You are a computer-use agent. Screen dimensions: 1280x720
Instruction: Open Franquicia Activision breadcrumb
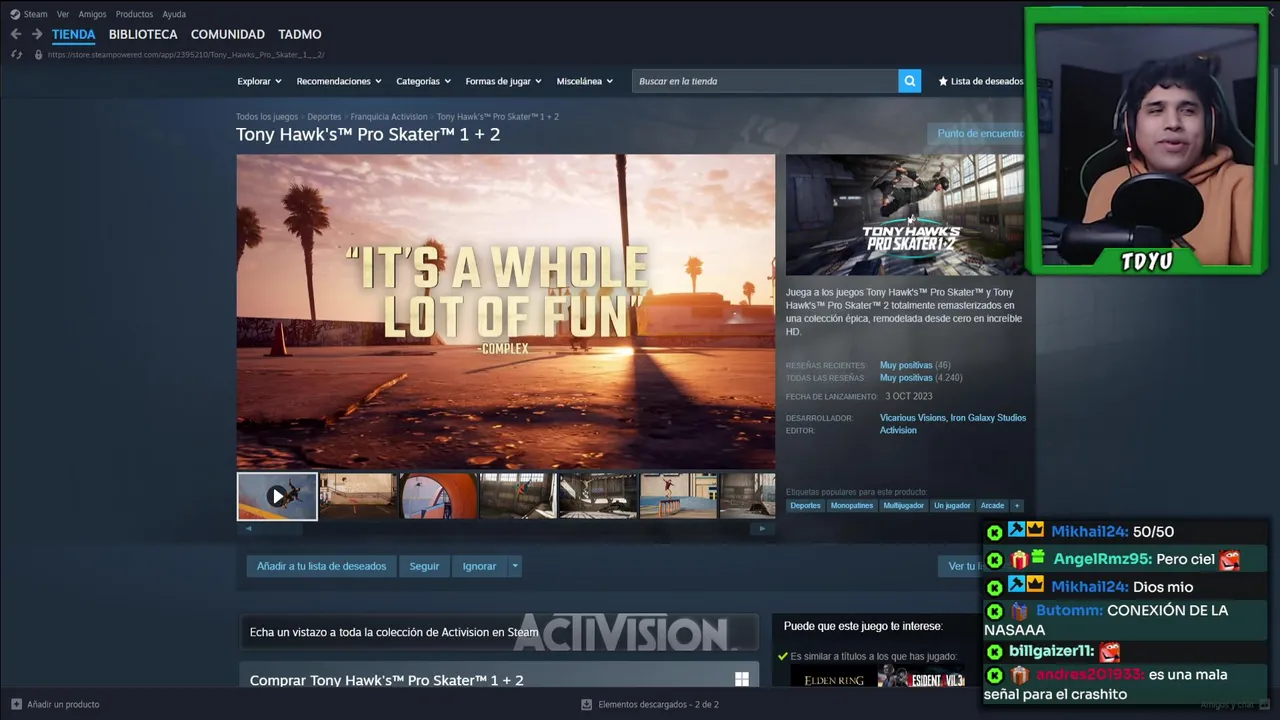point(389,117)
